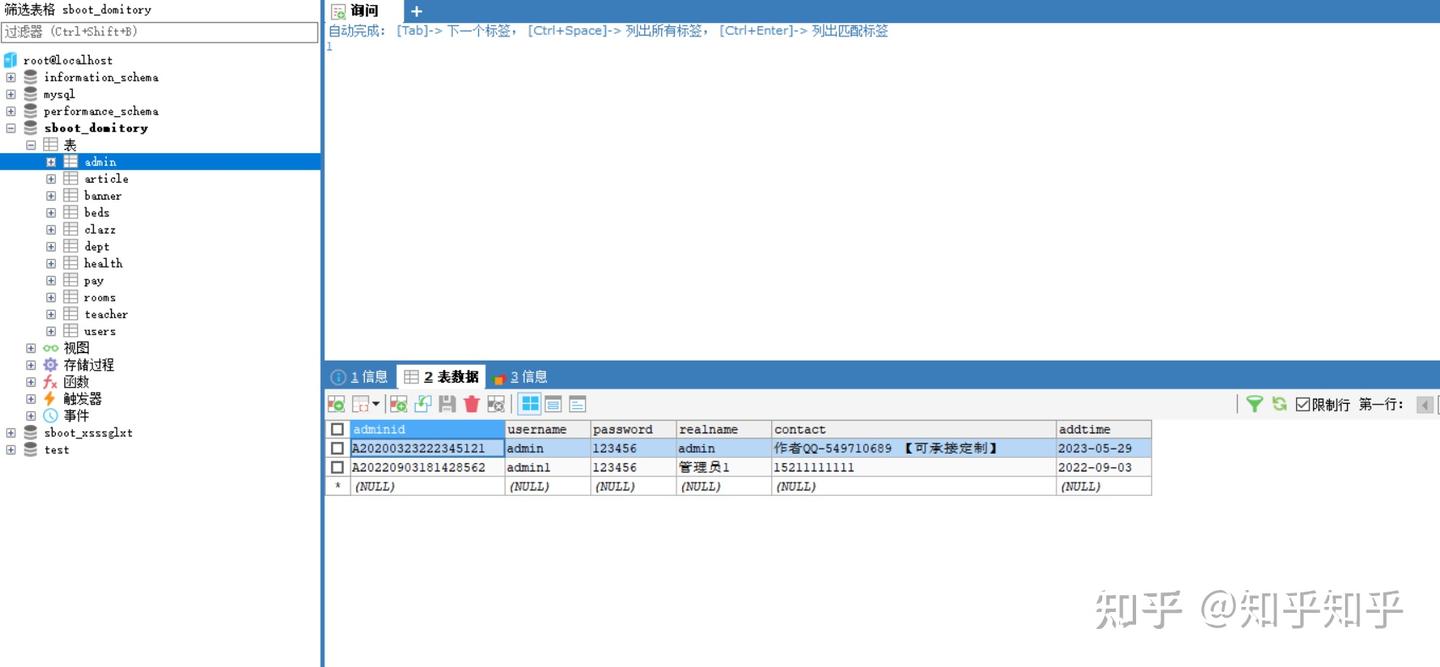Viewport: 1440px width, 667px height.
Task: Select the text view icon on toolbar
Action: point(578,404)
